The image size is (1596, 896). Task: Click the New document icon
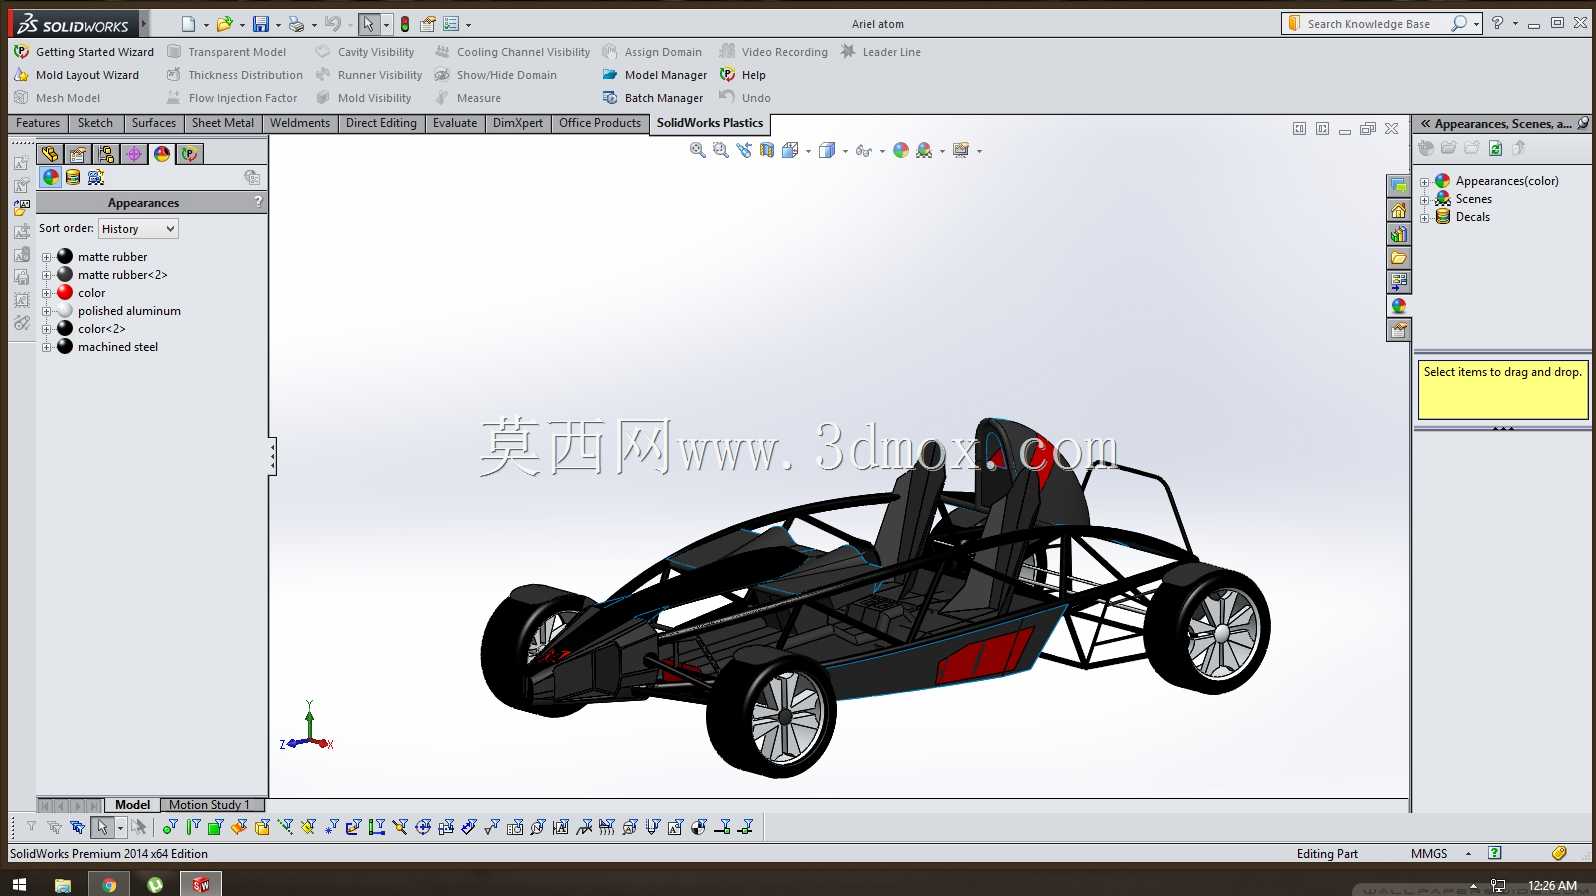click(188, 24)
